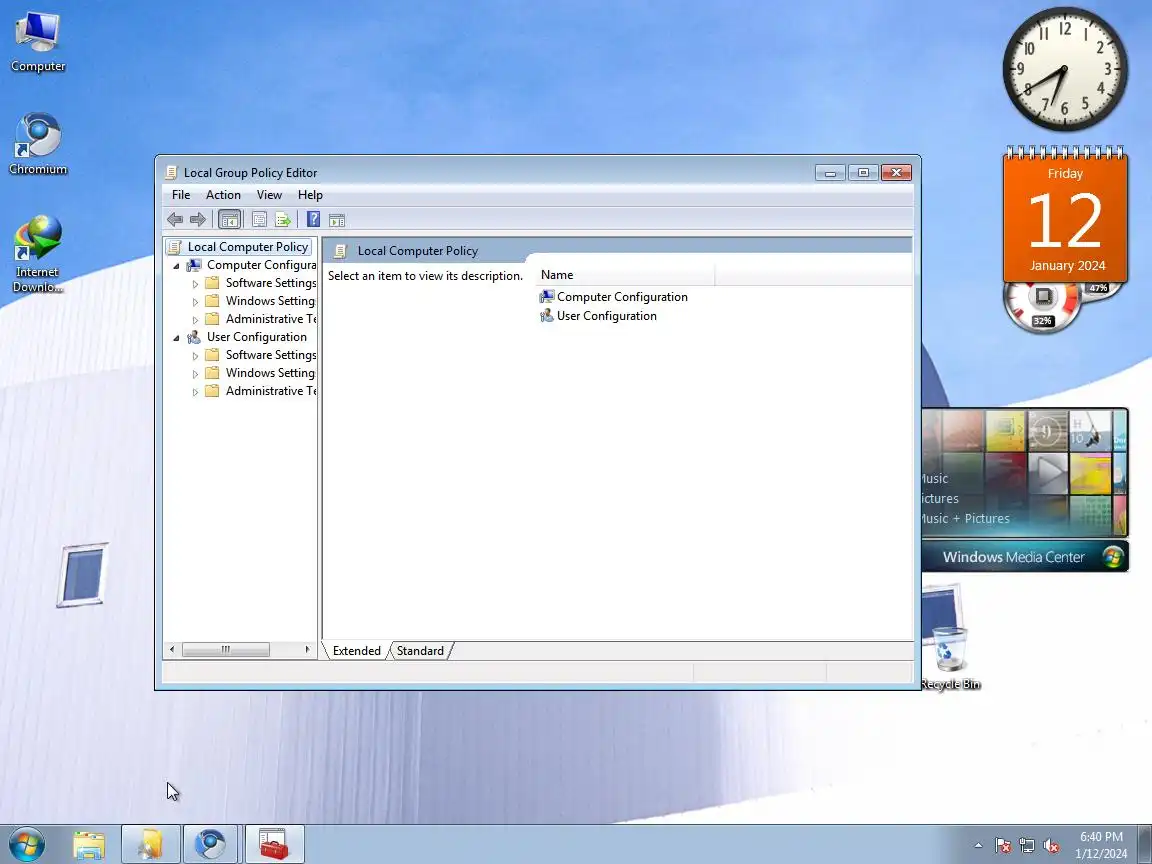
Task: Select the Chromium desktop shortcut
Action: (x=37, y=144)
